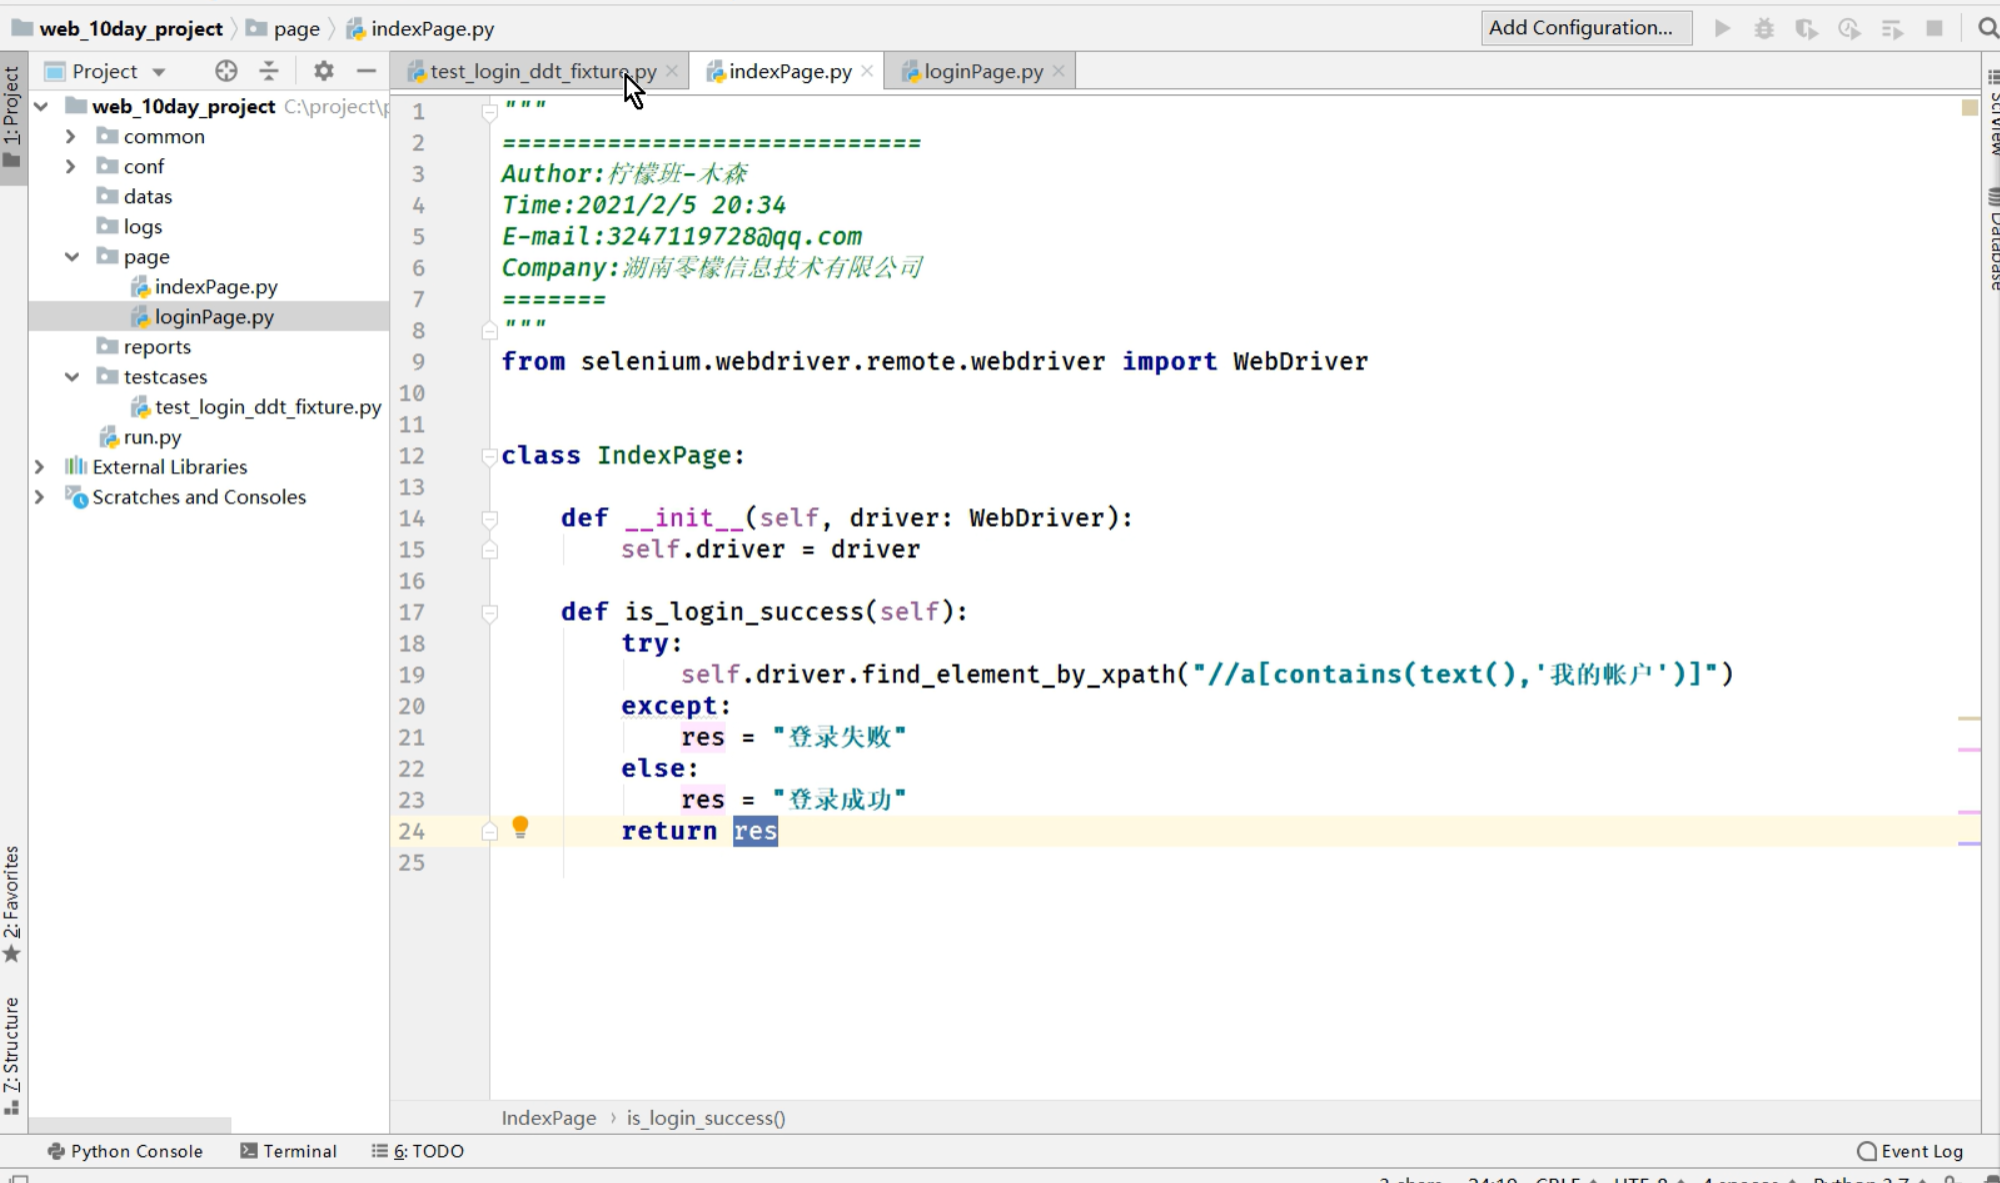Click the Debug bug icon
2000x1183 pixels.
click(x=1764, y=28)
